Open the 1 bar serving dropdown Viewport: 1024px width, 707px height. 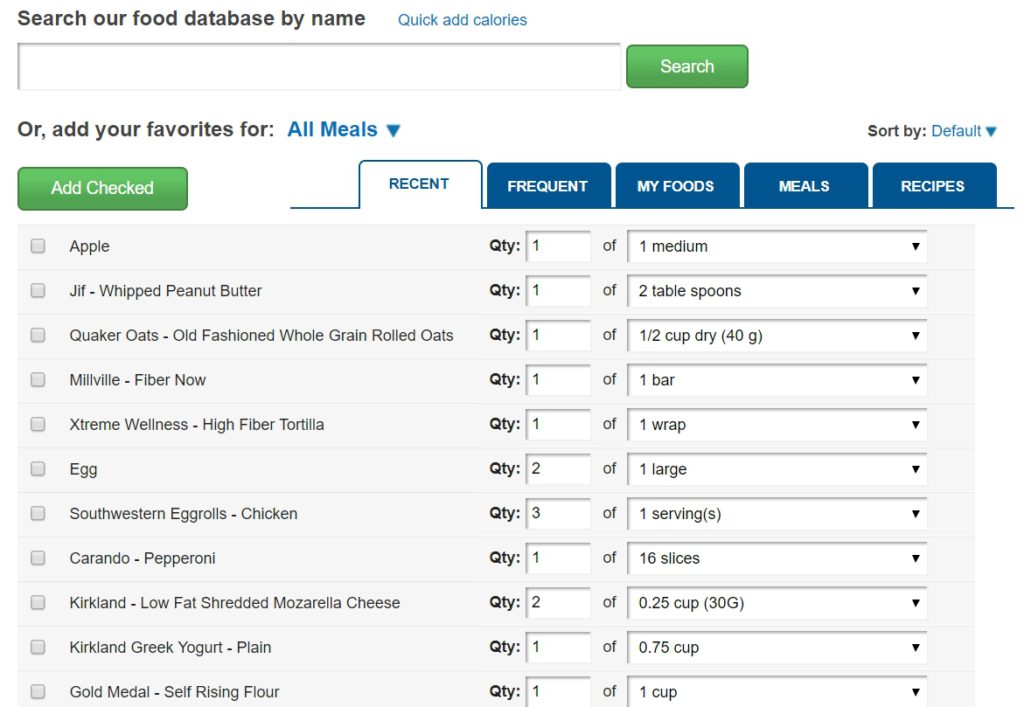click(777, 380)
